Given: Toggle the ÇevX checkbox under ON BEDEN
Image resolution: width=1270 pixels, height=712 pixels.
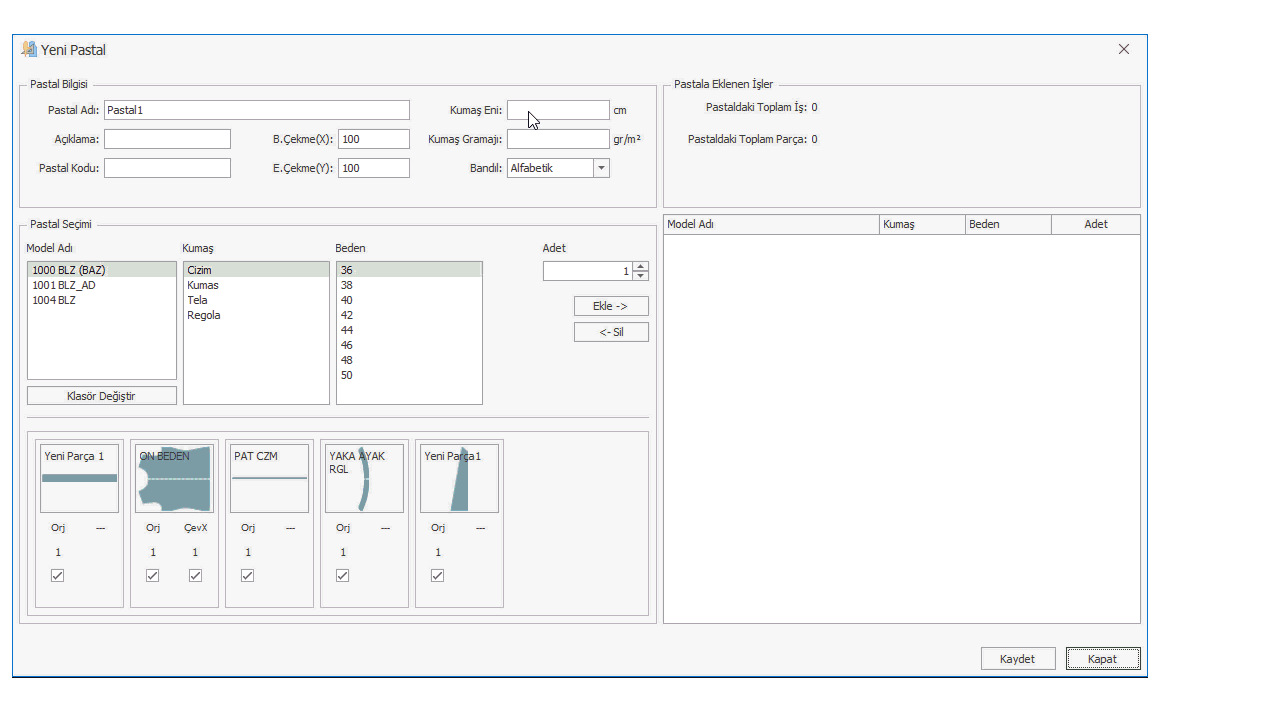Looking at the screenshot, I should tap(195, 575).
